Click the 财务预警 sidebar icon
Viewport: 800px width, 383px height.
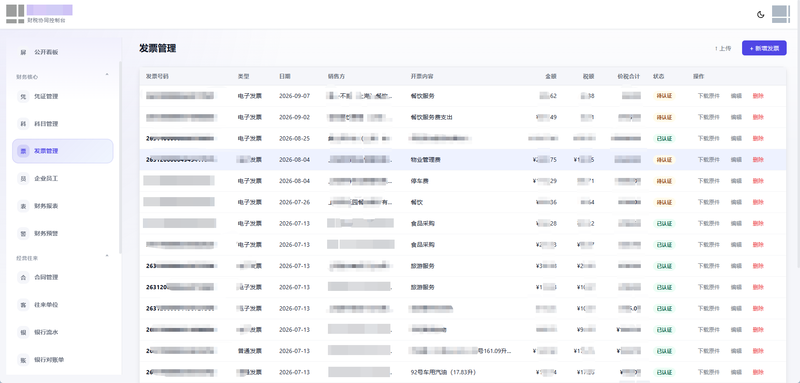22,234
